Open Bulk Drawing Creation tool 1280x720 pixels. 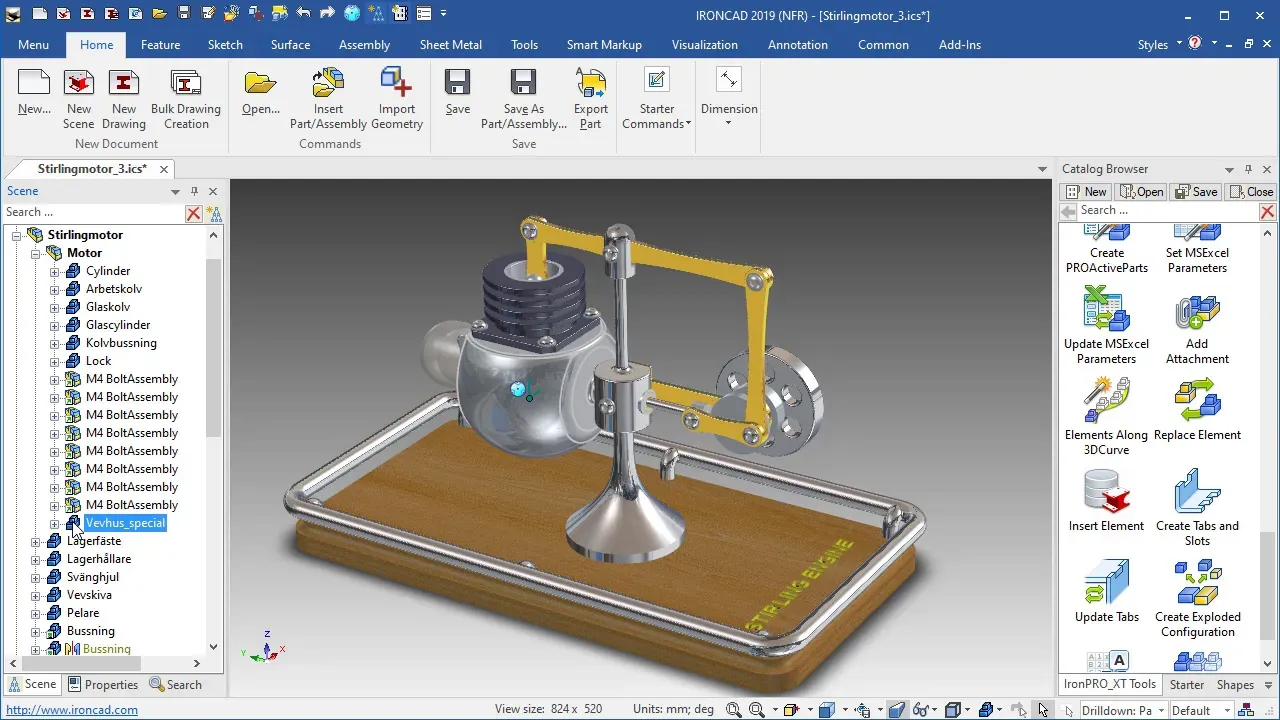click(186, 99)
